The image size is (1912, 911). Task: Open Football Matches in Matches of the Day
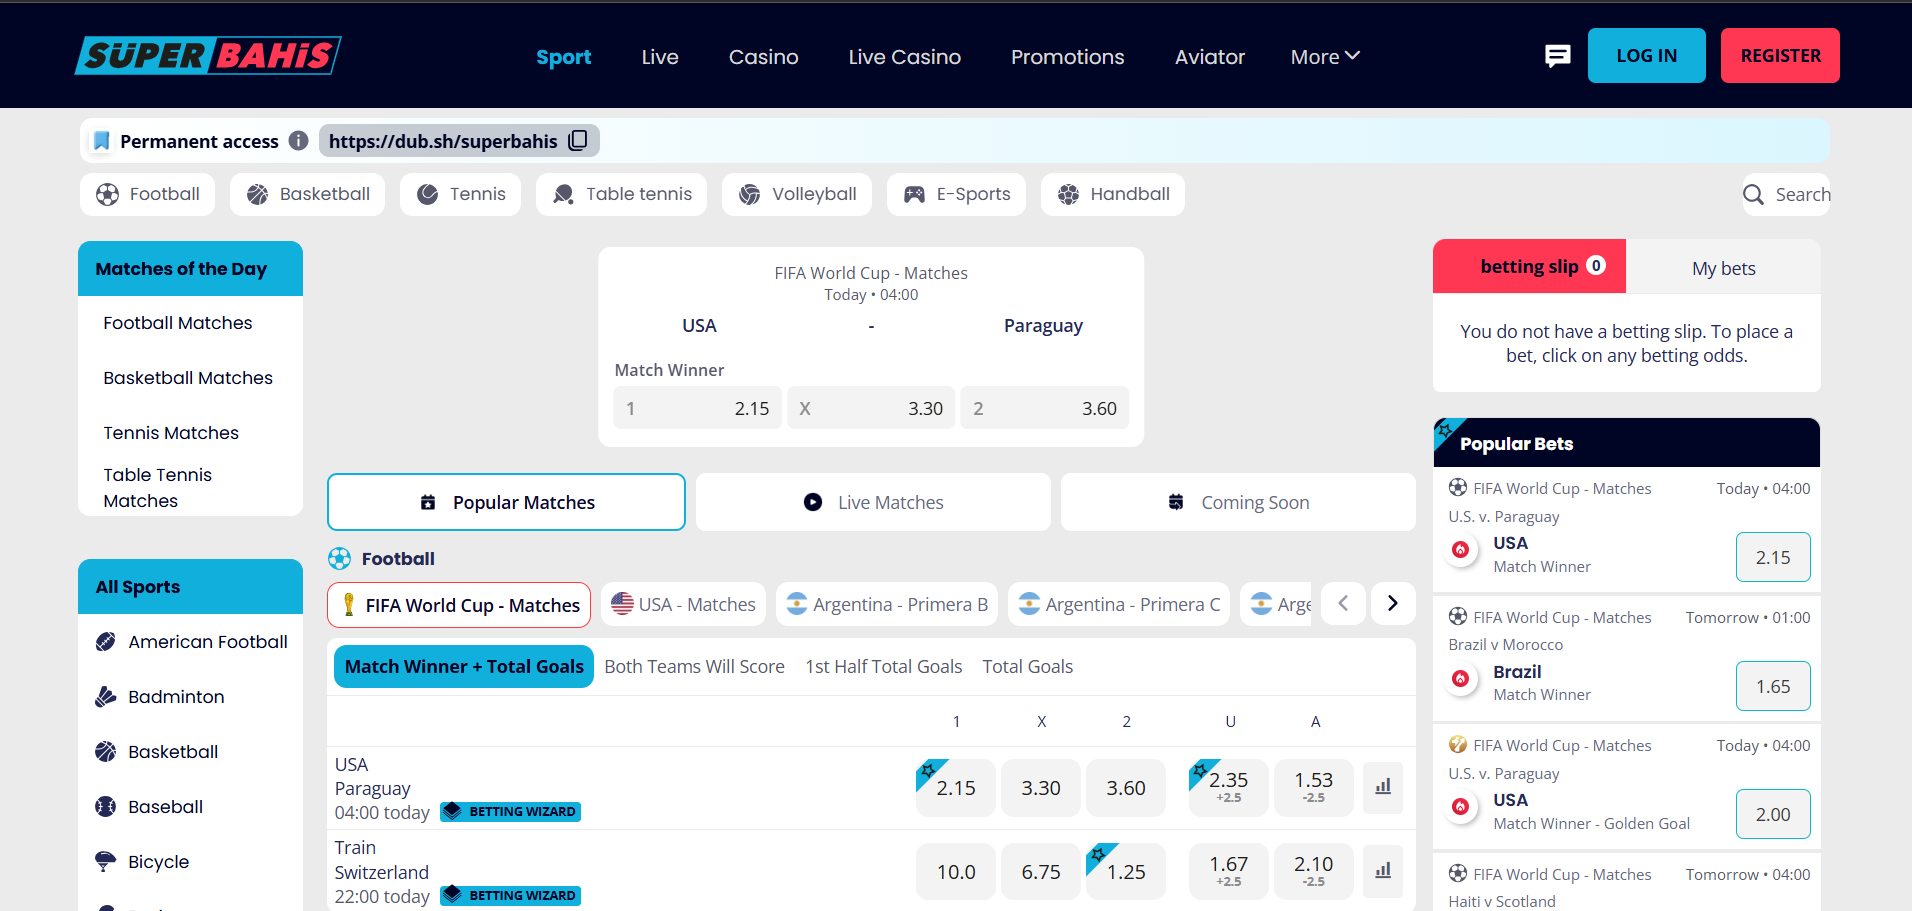pos(178,323)
